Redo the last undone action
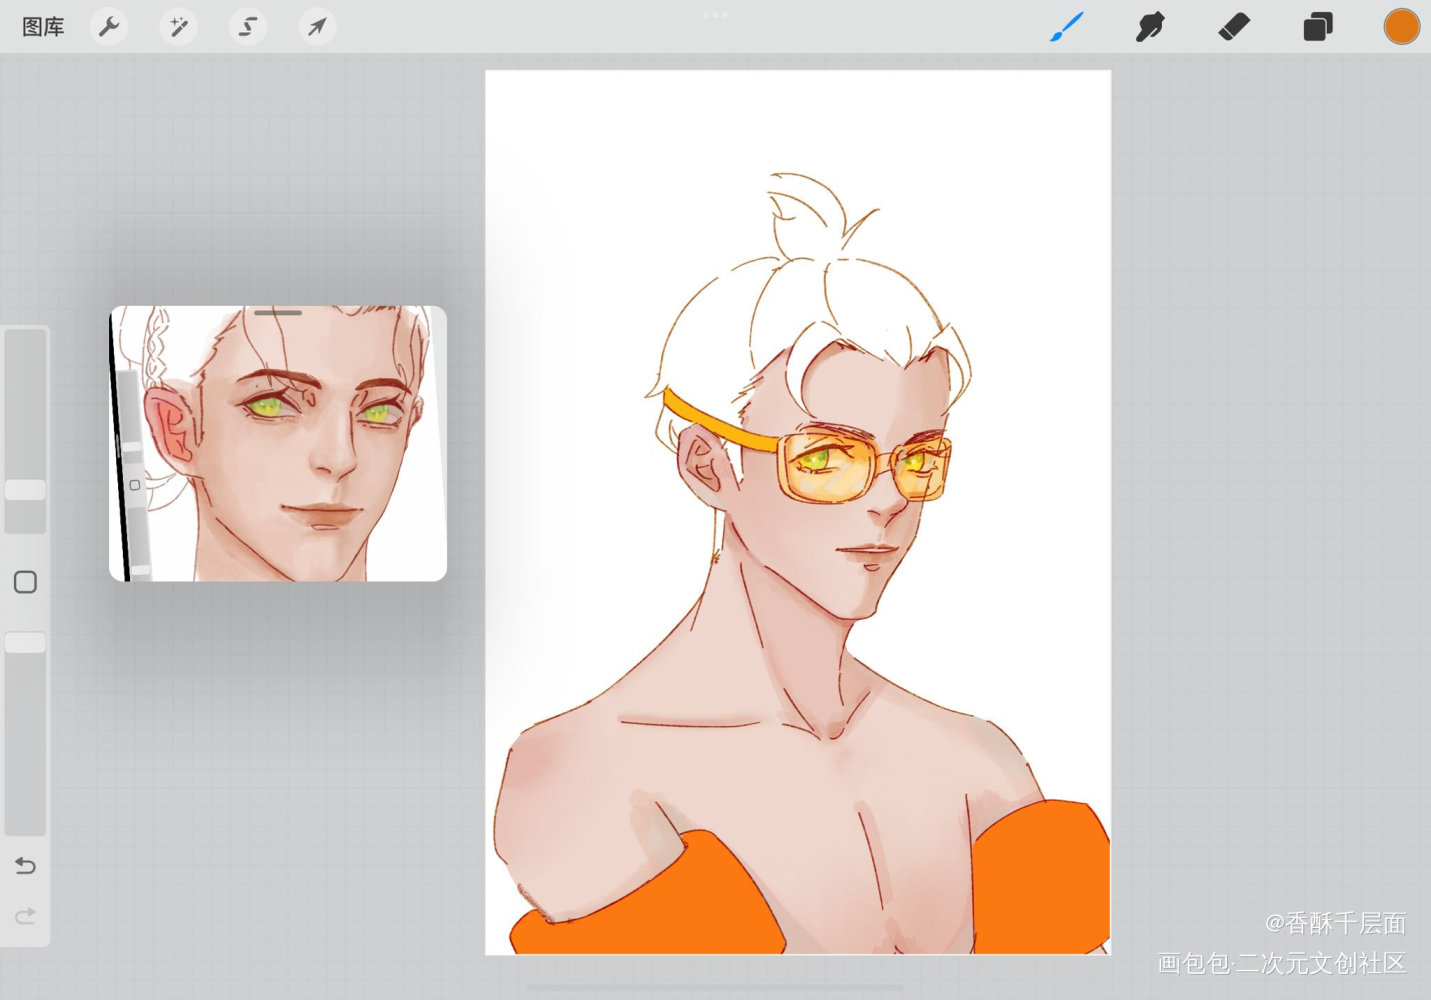This screenshot has width=1431, height=1000. pyautogui.click(x=26, y=916)
